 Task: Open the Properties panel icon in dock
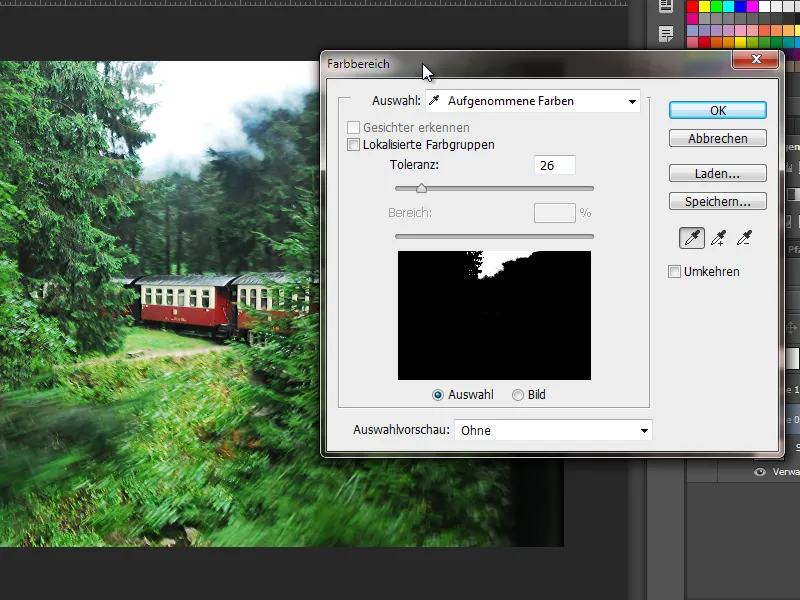[666, 6]
